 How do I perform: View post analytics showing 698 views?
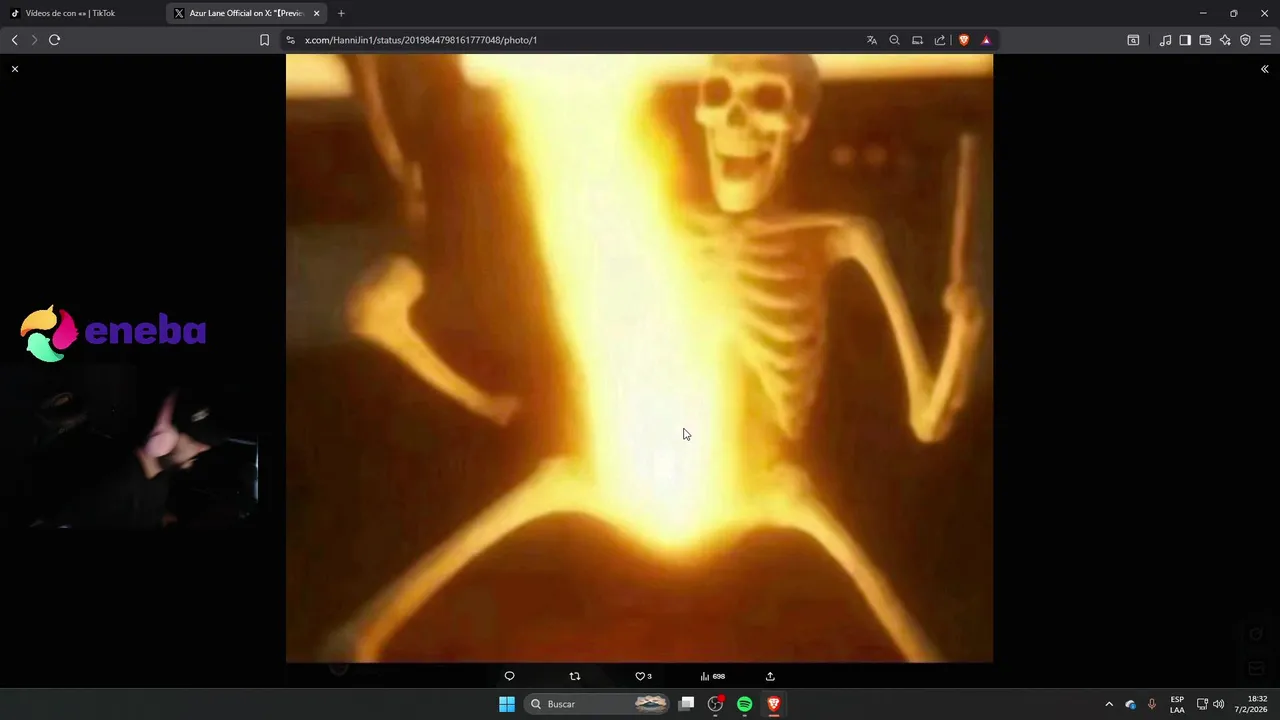[x=712, y=676]
